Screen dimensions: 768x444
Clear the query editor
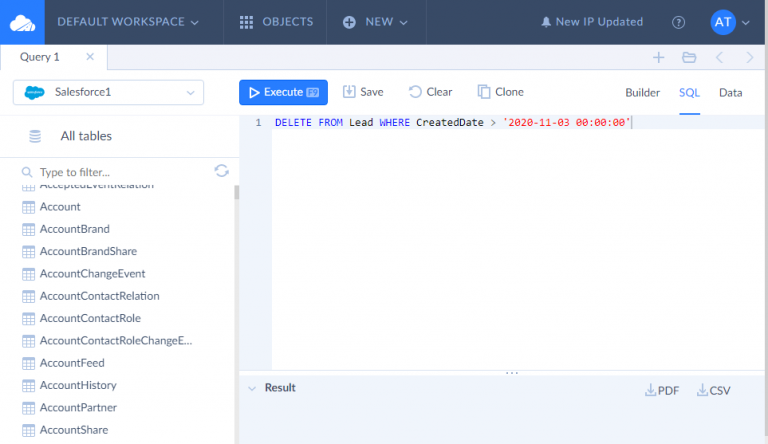pyautogui.click(x=430, y=92)
